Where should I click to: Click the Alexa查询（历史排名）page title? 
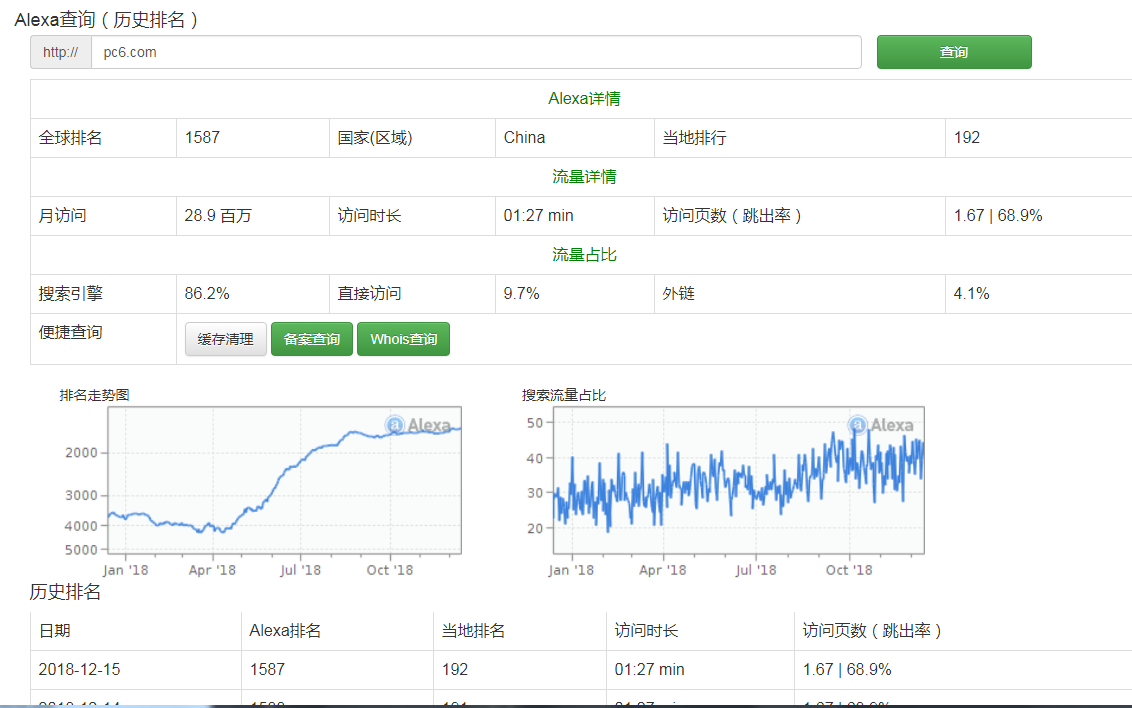[x=106, y=19]
